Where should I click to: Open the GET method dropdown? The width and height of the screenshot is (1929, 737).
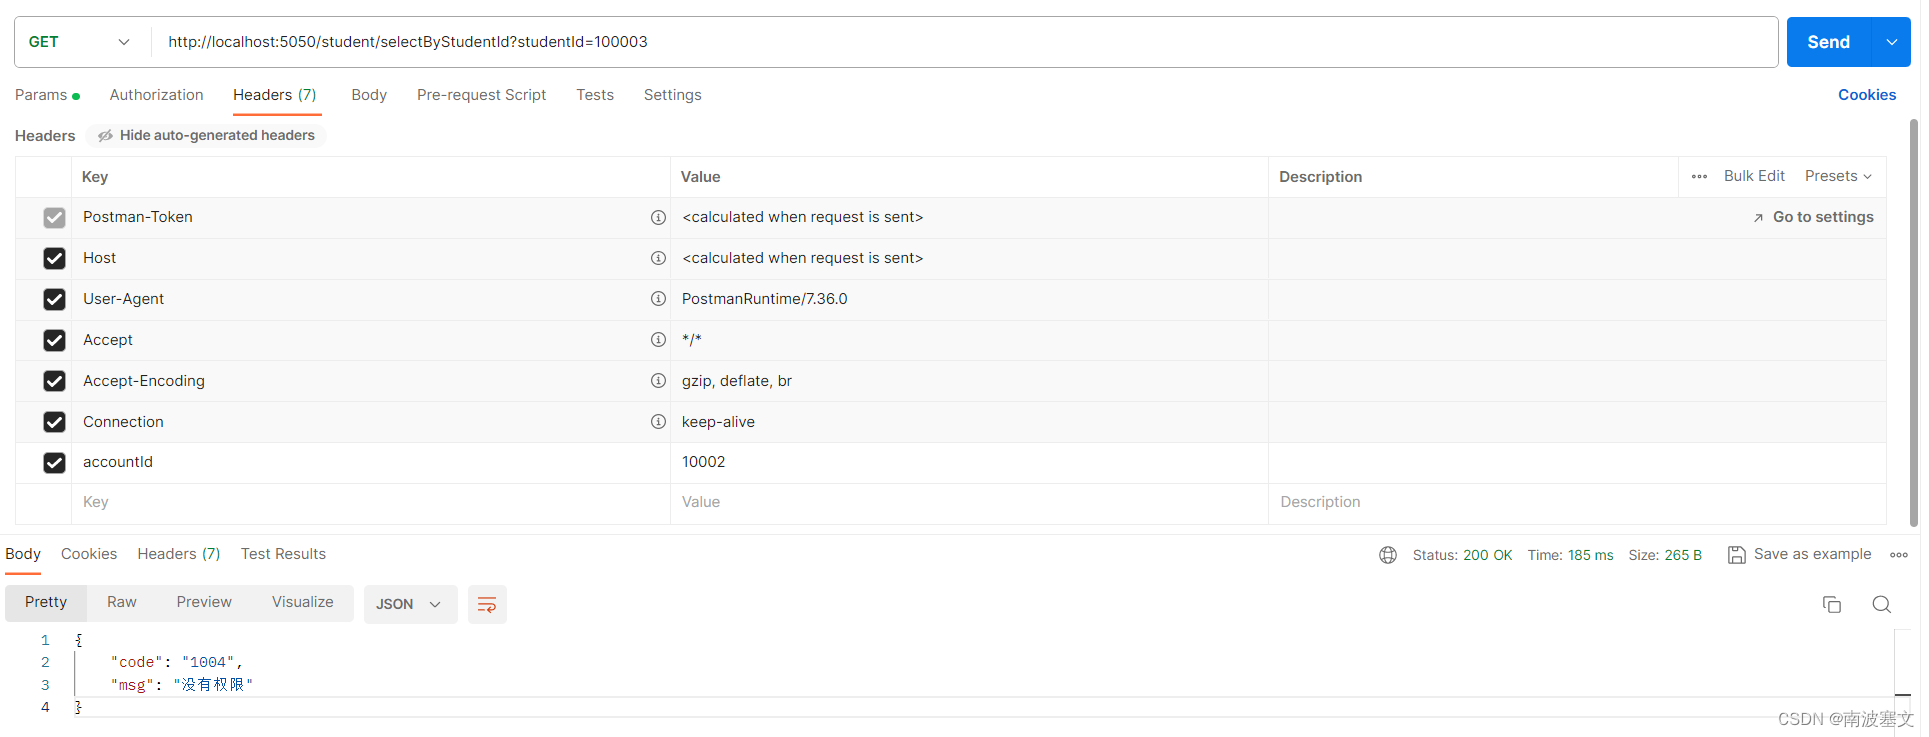point(81,42)
